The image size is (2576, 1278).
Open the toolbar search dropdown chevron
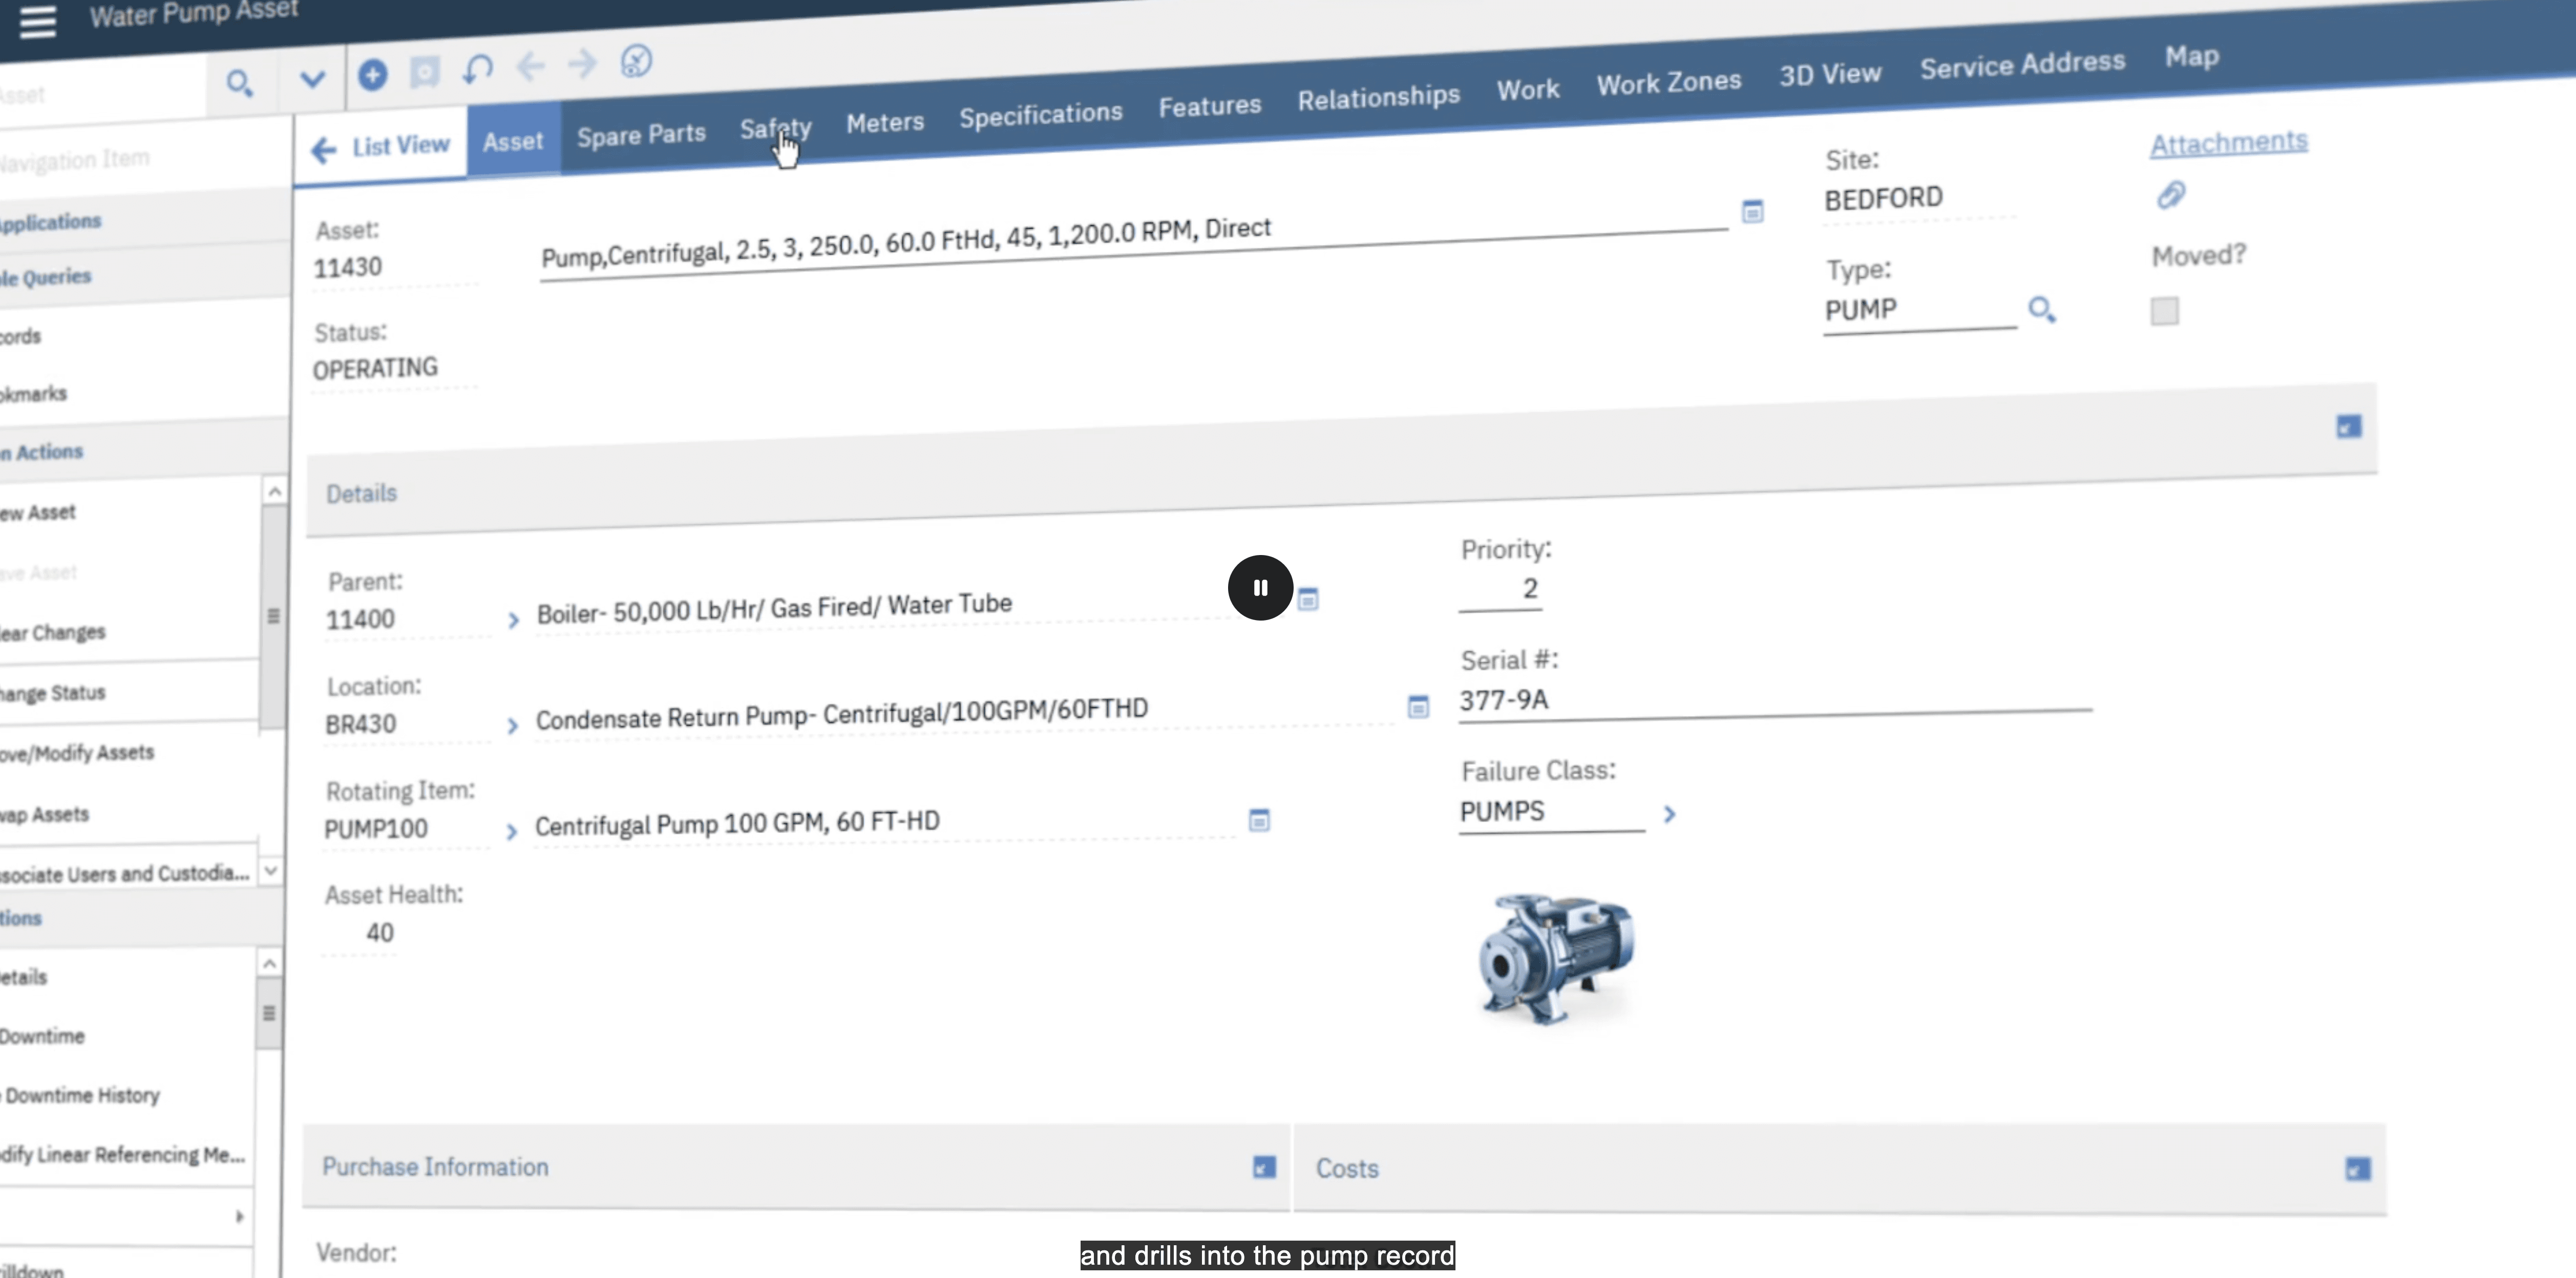[x=313, y=79]
